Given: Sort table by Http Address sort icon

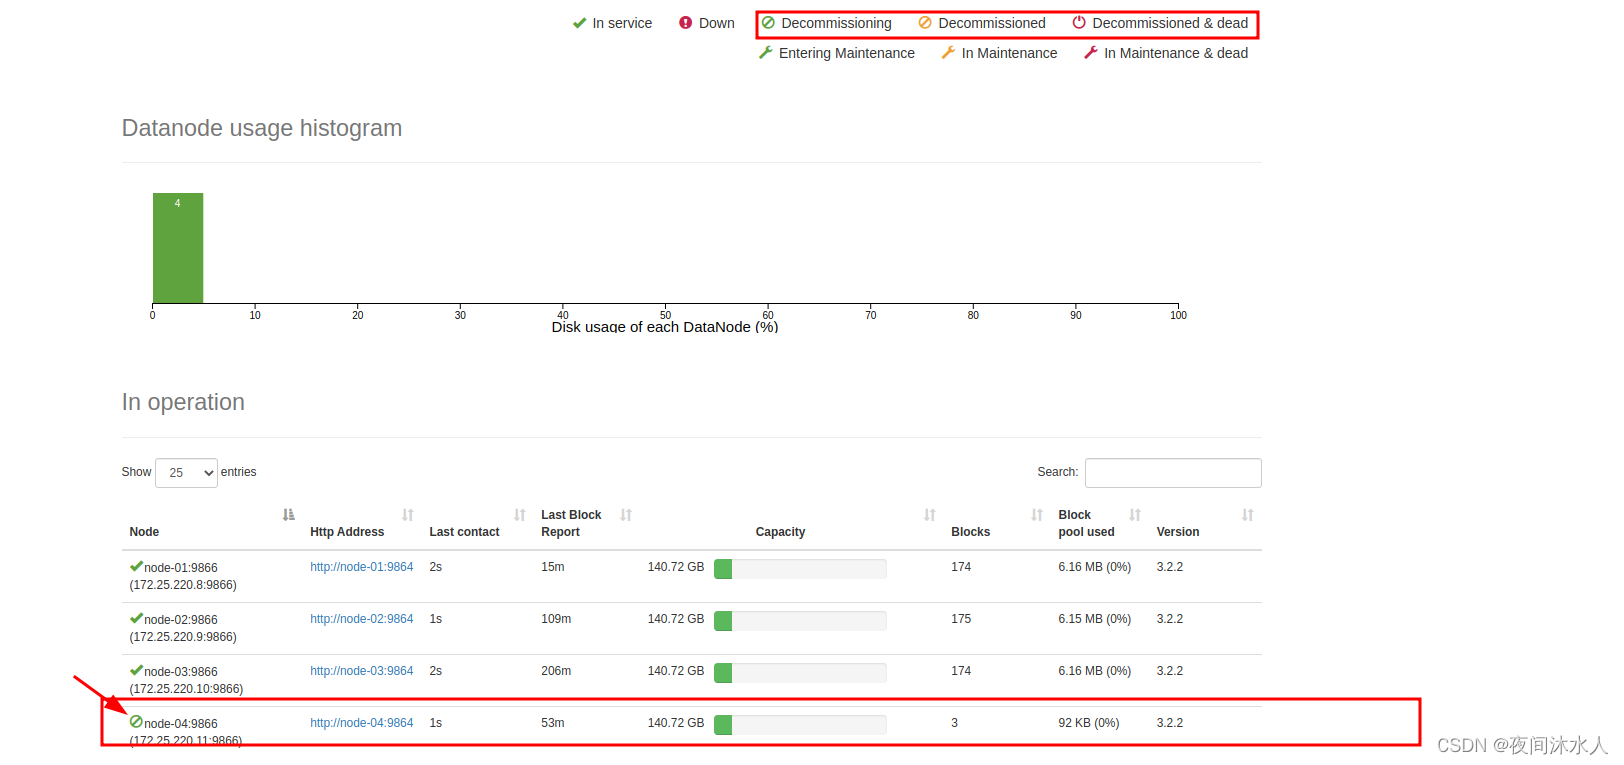Looking at the screenshot, I should pyautogui.click(x=408, y=515).
